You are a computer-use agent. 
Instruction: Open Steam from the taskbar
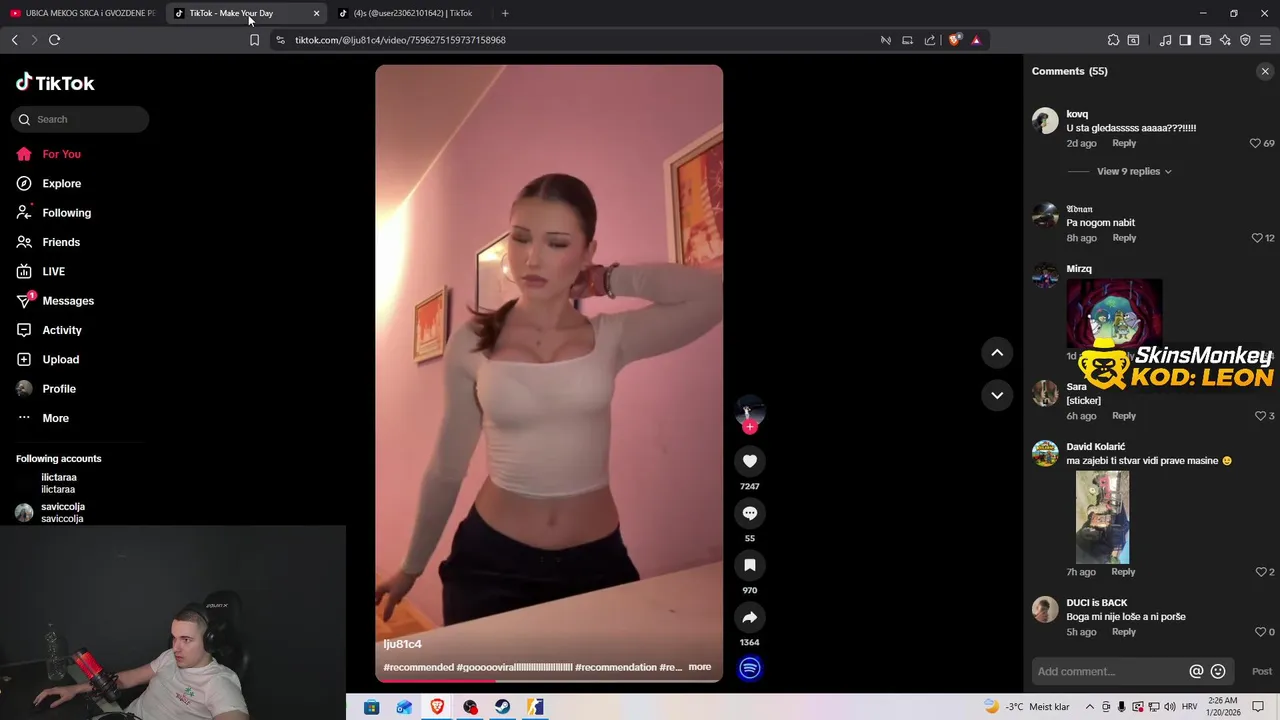(503, 707)
